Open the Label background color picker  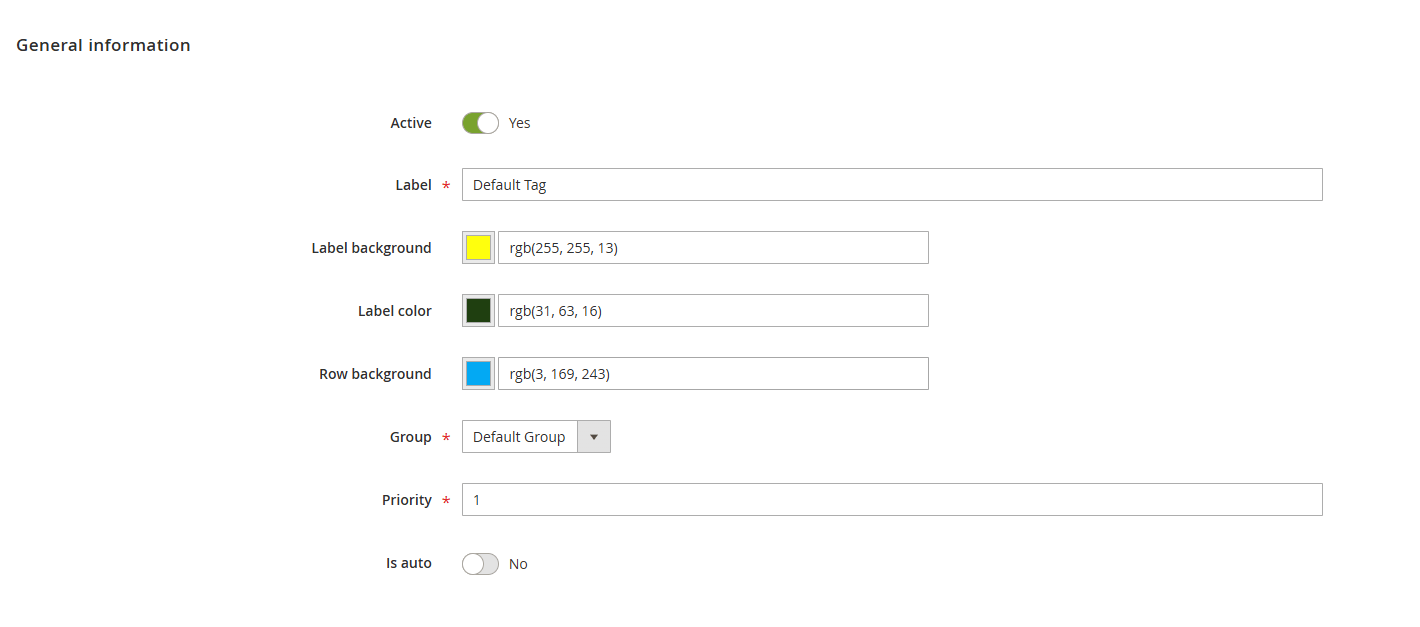pos(478,247)
